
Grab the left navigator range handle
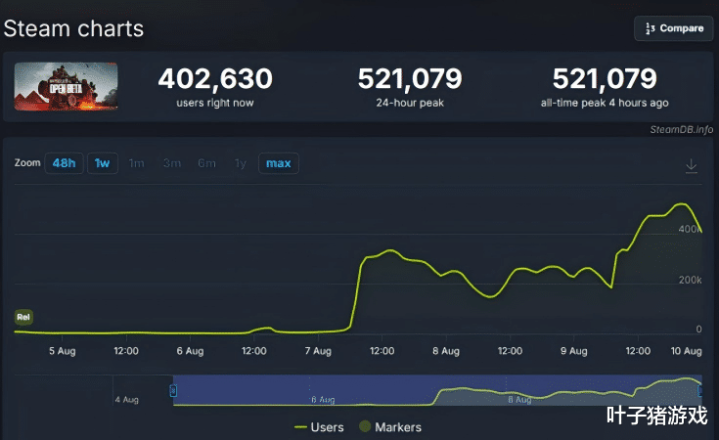point(173,390)
